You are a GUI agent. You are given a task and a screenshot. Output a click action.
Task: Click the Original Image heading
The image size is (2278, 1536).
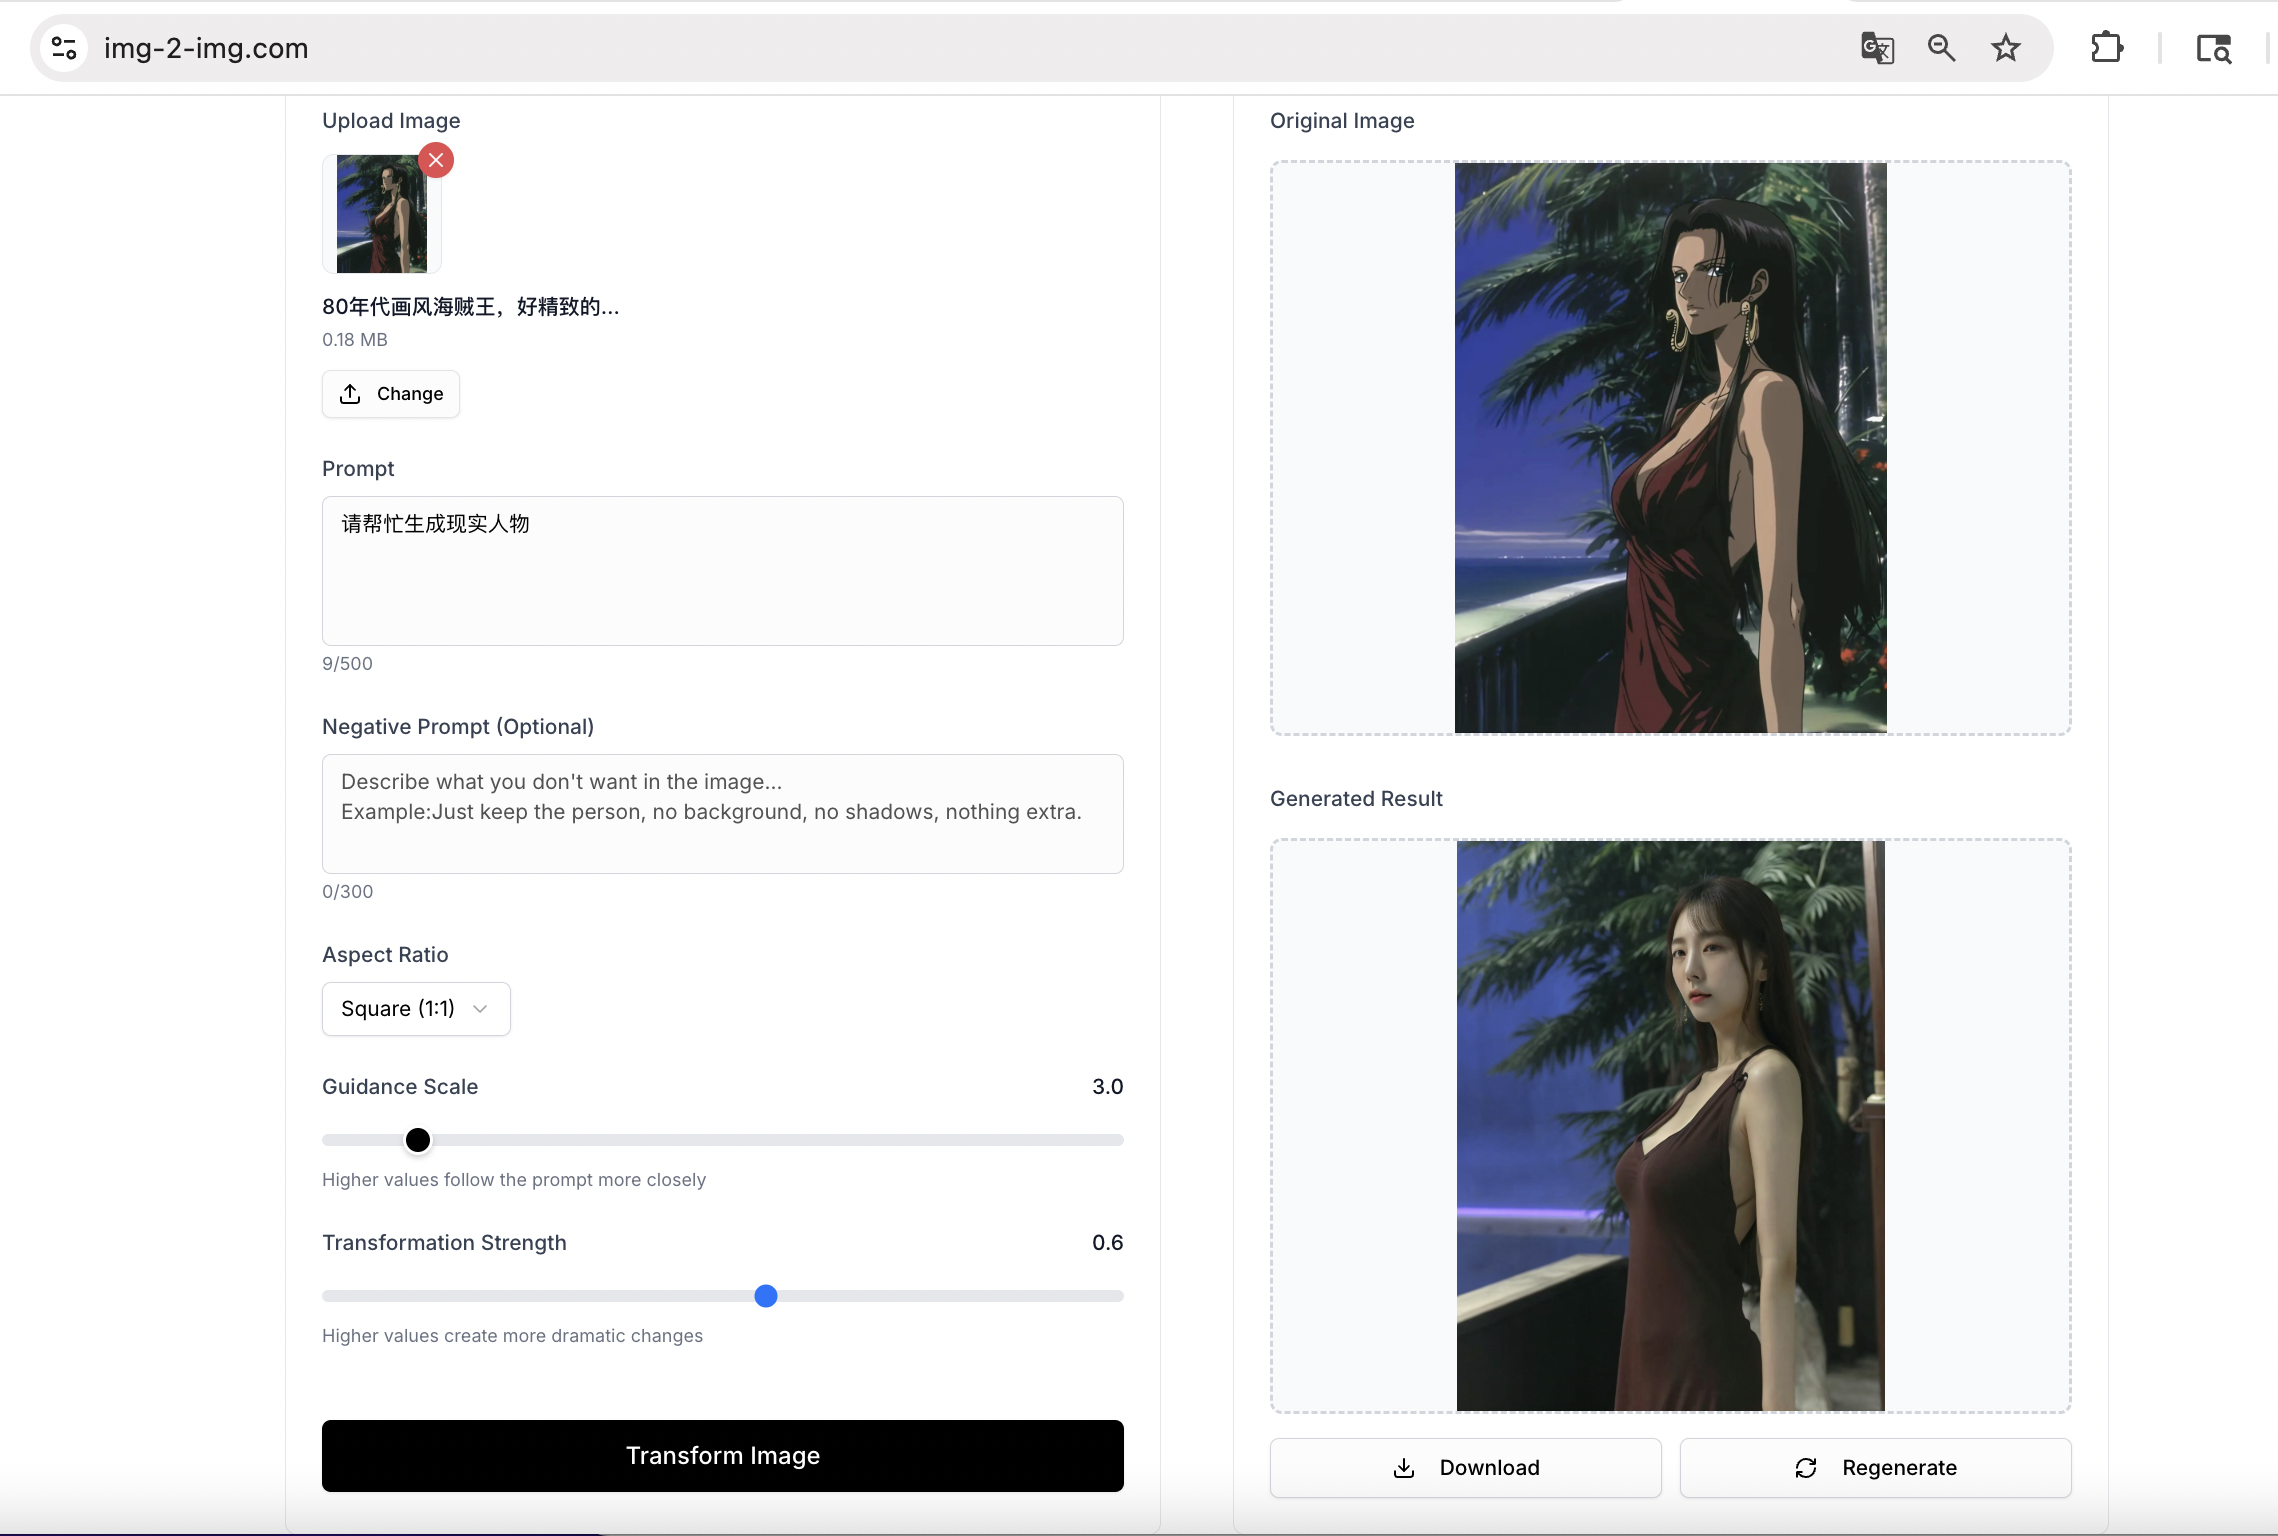click(x=1342, y=121)
